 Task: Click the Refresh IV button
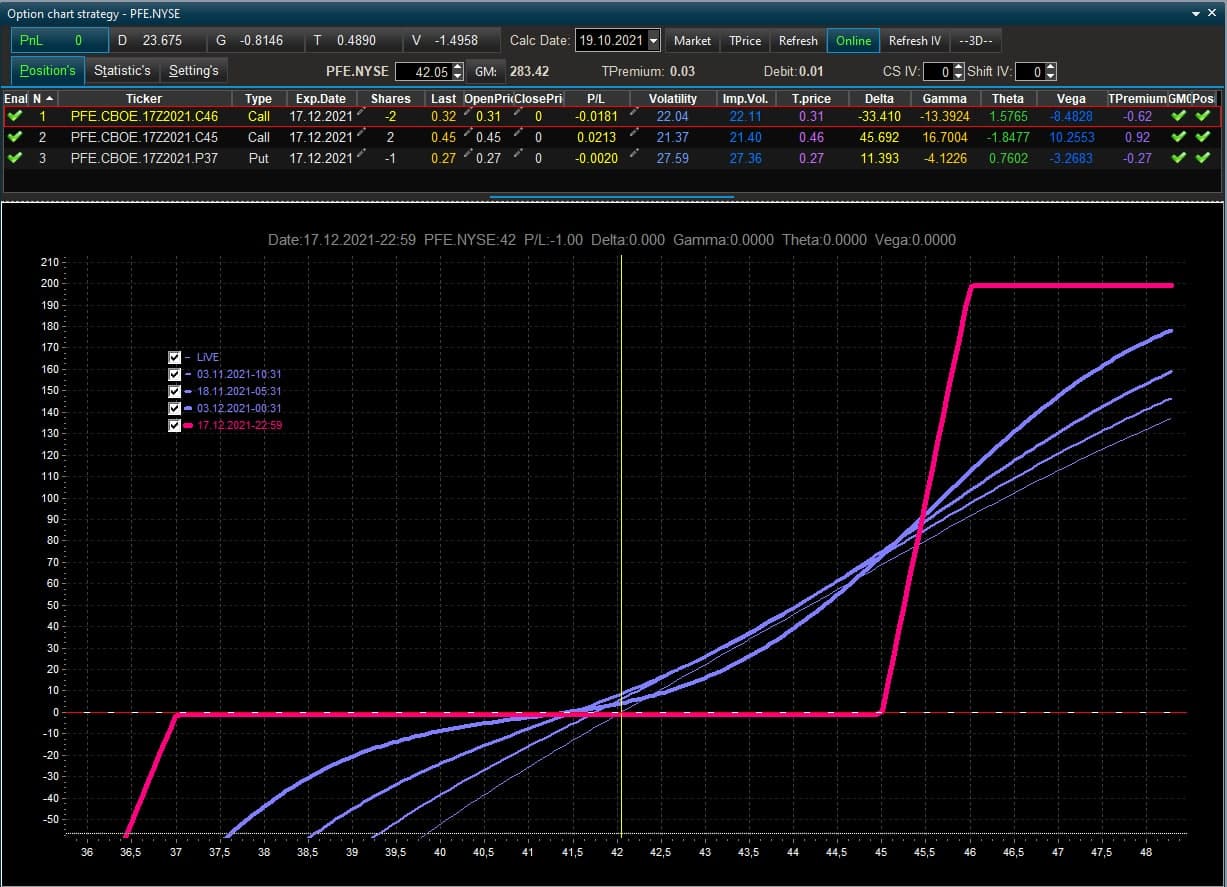(x=915, y=41)
